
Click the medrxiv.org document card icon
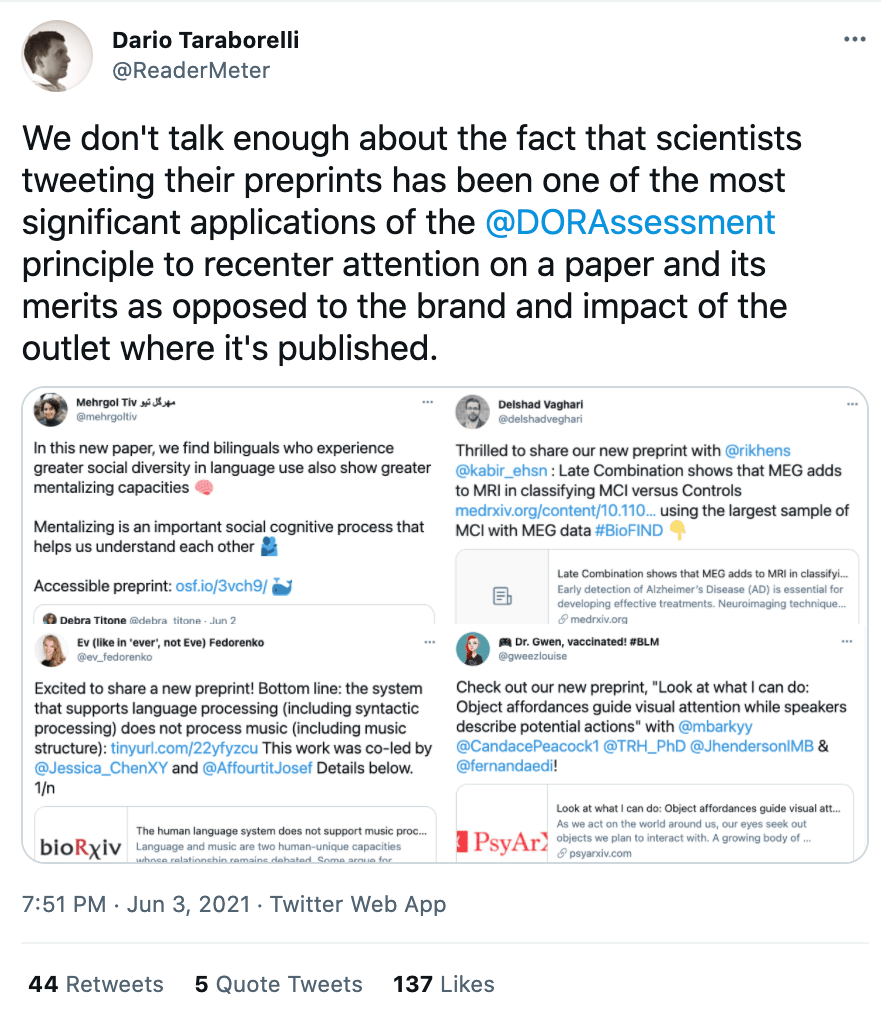pos(502,596)
